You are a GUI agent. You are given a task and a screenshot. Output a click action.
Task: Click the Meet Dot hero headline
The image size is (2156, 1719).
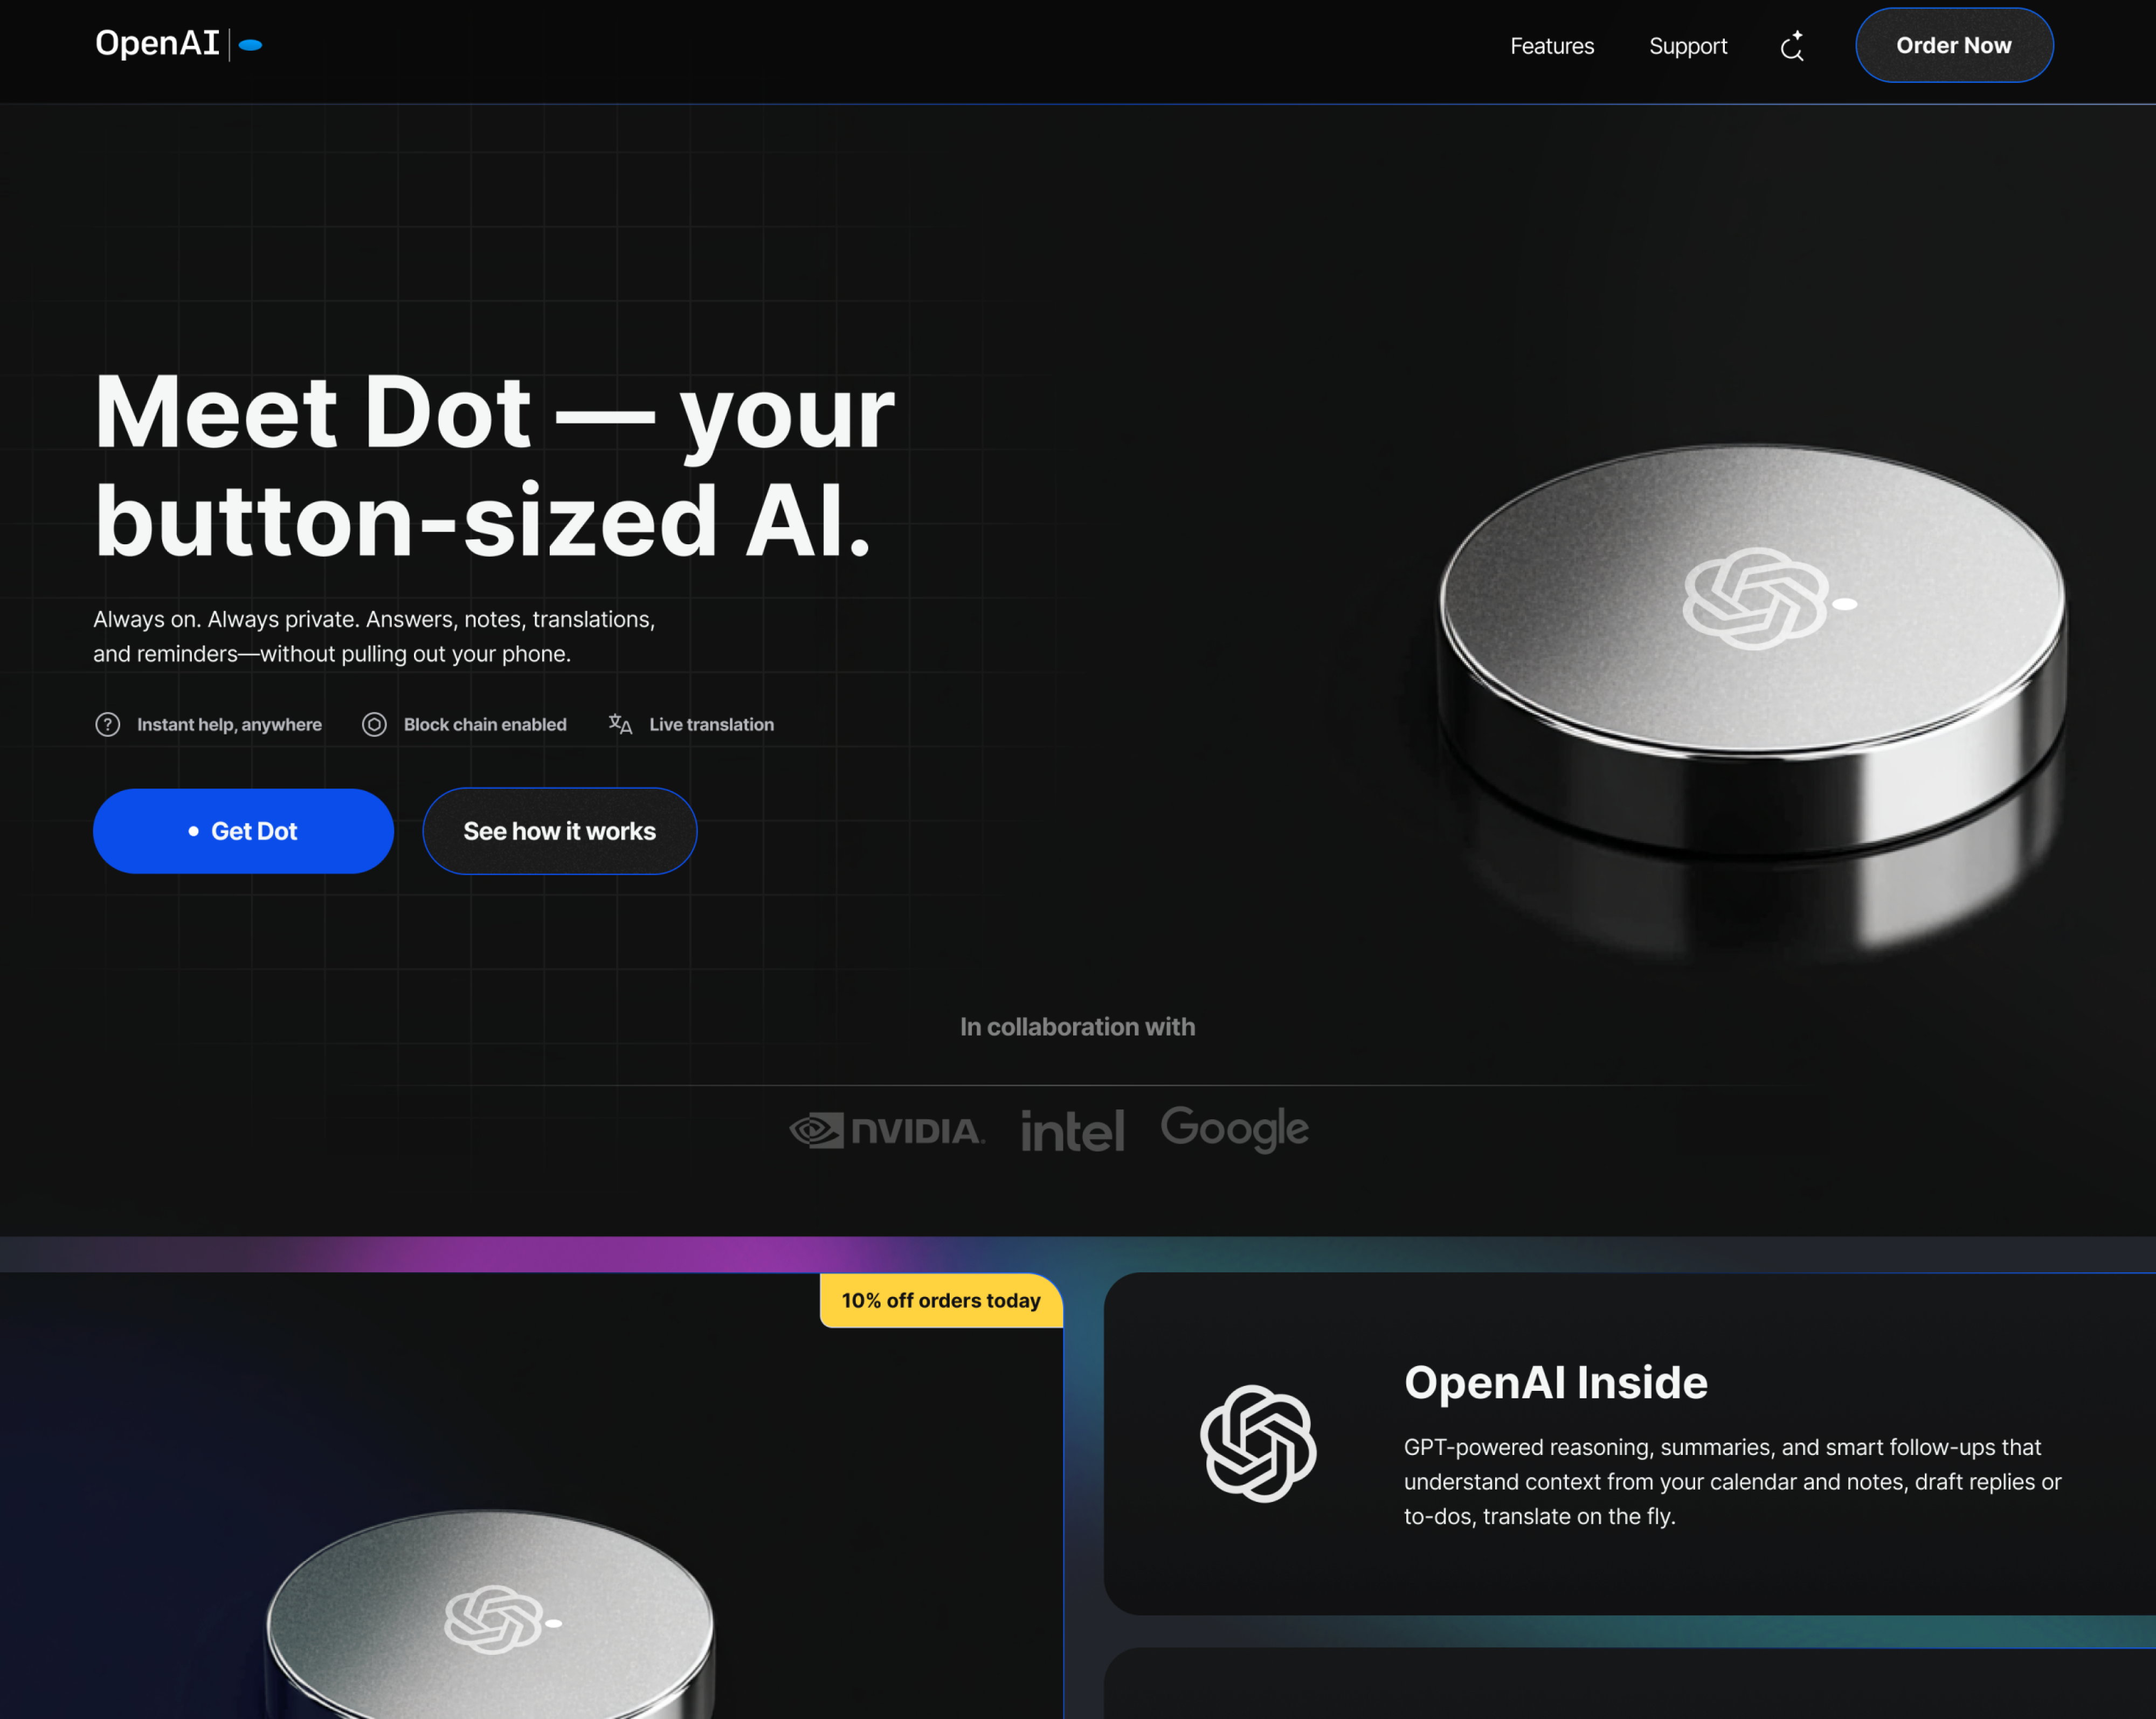point(494,465)
